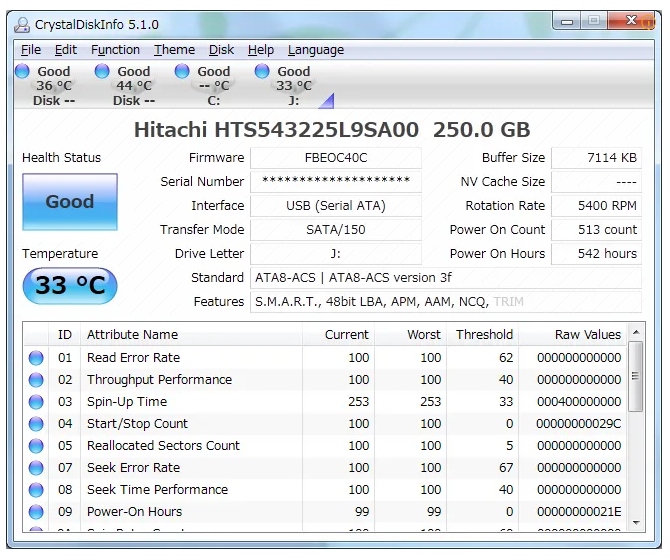Click the 33 °C temperature button
Viewport: 670px width, 560px height.
(x=70, y=285)
